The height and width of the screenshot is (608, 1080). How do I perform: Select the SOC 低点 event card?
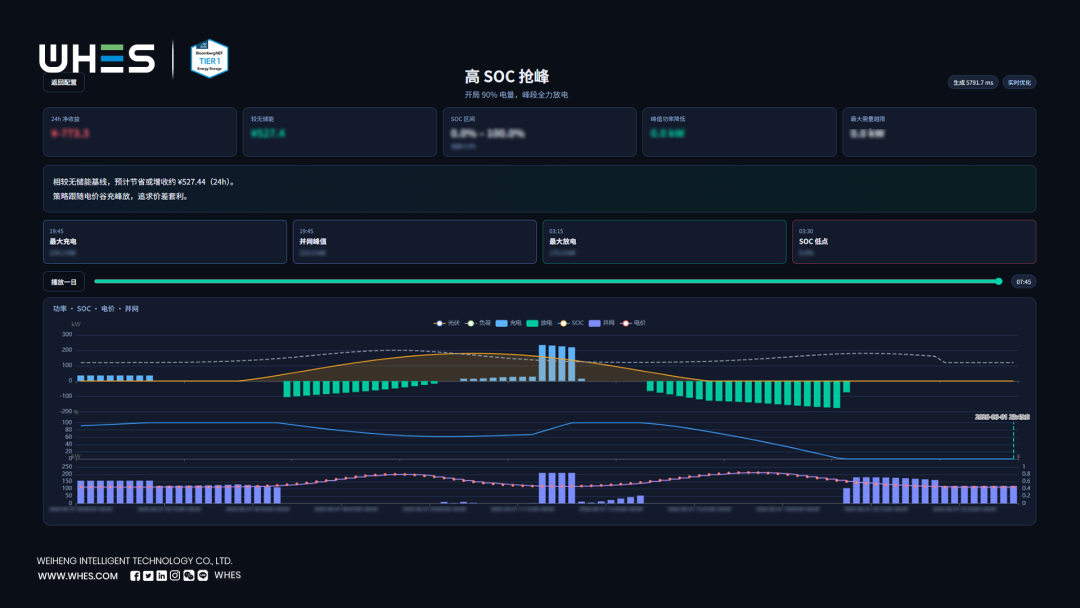pyautogui.click(x=914, y=242)
